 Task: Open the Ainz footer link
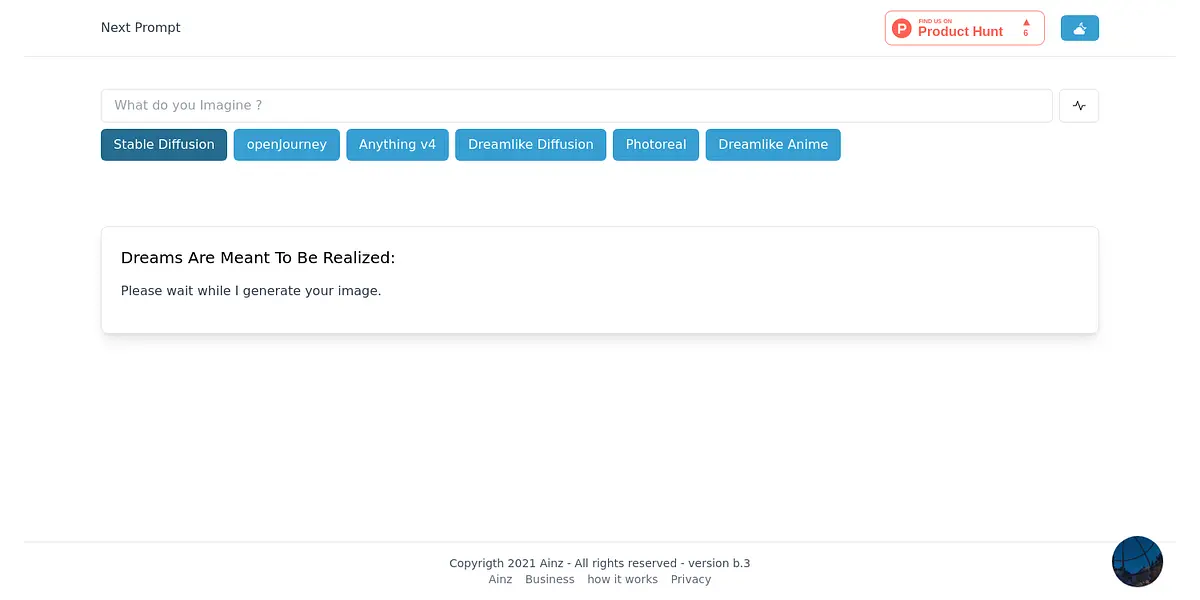500,580
